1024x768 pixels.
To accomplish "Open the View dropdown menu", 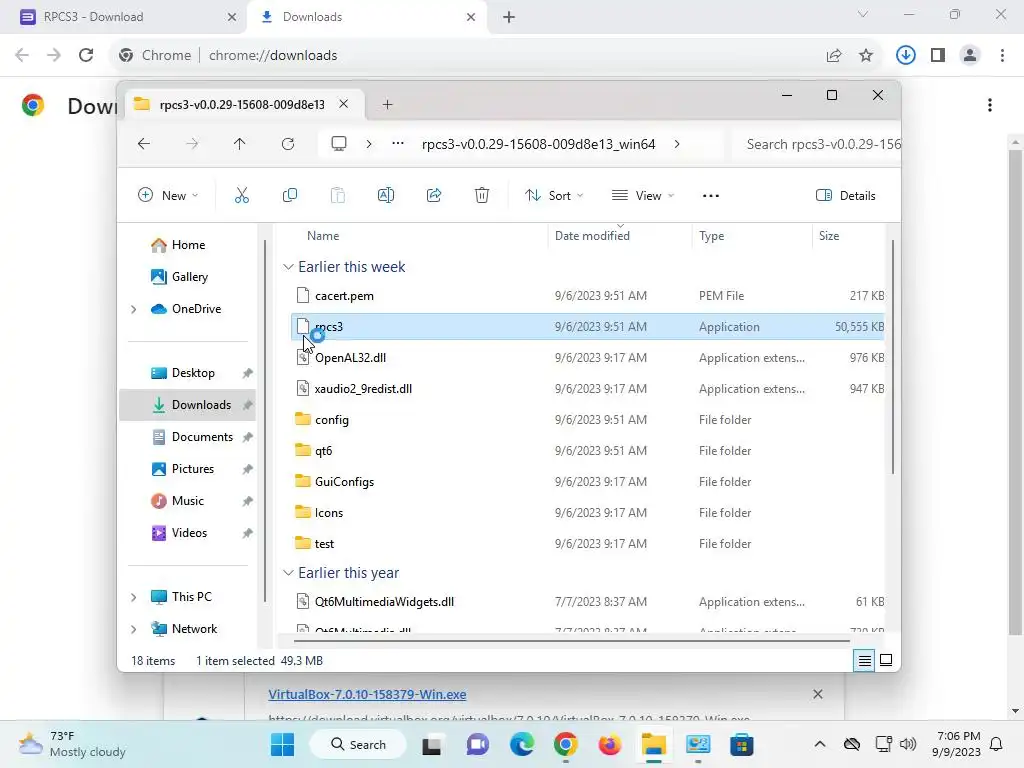I will [x=643, y=195].
